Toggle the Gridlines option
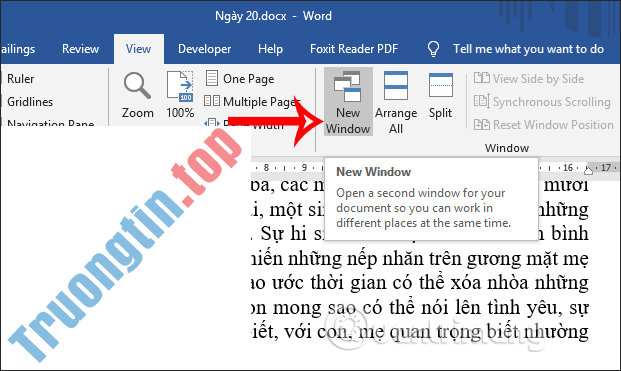 pos(29,102)
